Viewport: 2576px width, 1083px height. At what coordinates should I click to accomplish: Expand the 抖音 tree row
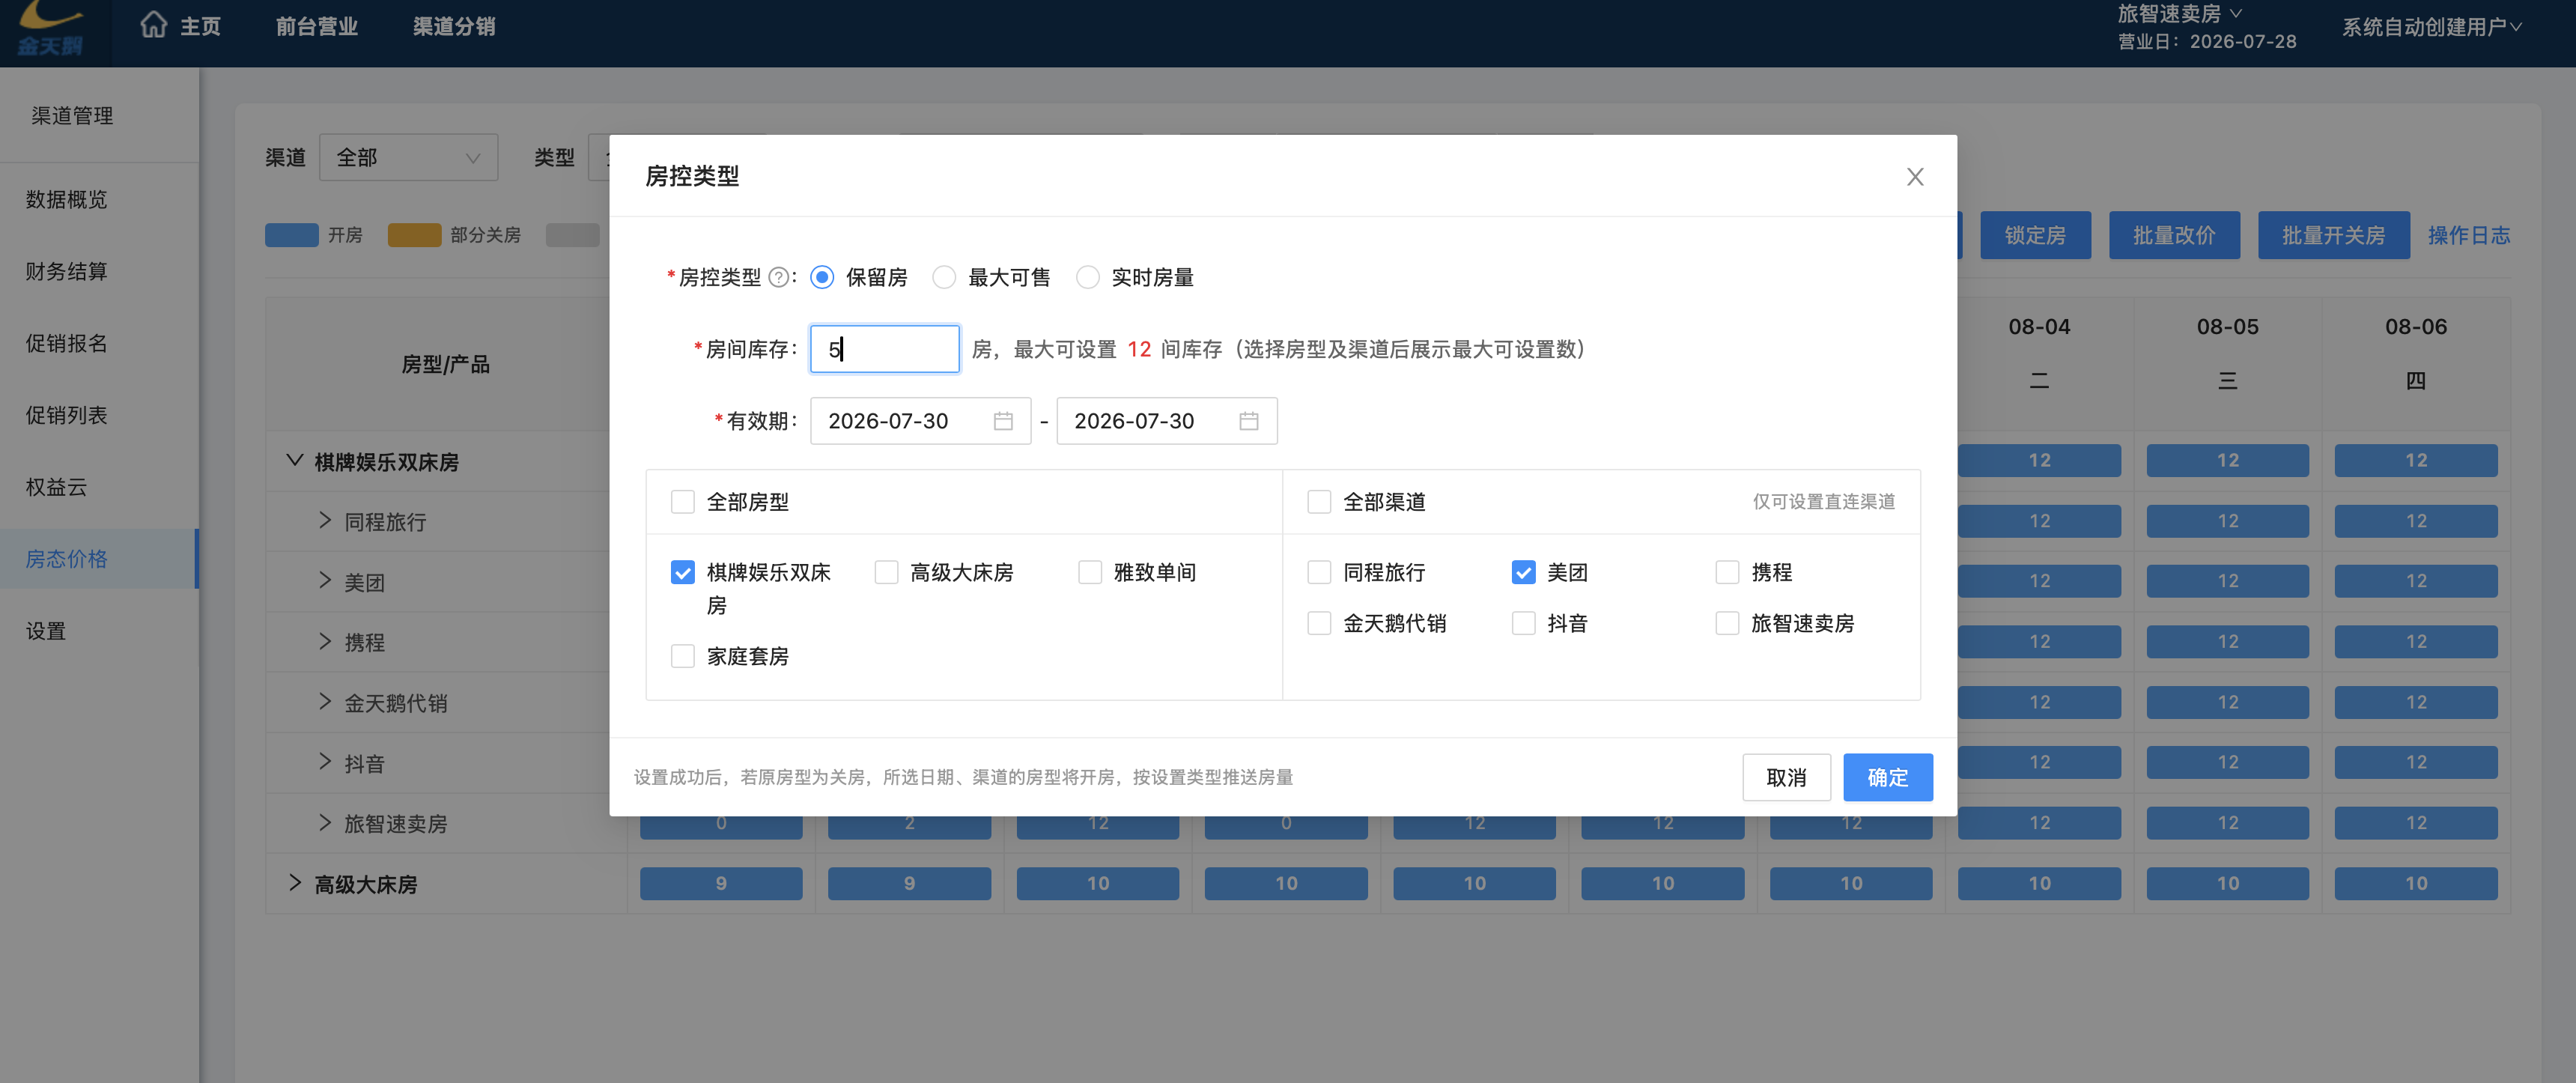(x=325, y=763)
